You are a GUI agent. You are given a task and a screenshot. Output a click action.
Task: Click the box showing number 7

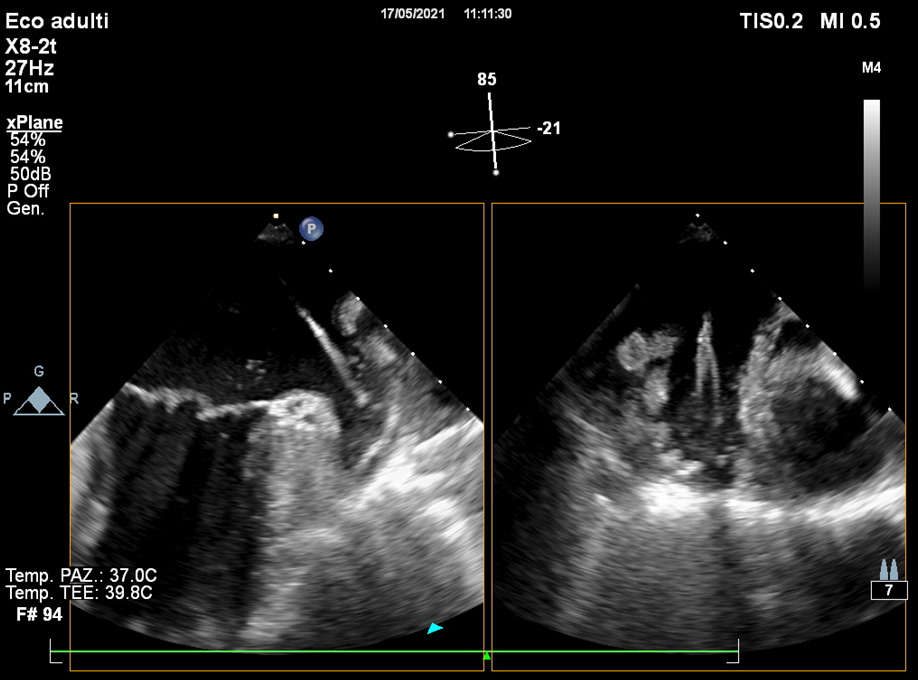coord(888,590)
